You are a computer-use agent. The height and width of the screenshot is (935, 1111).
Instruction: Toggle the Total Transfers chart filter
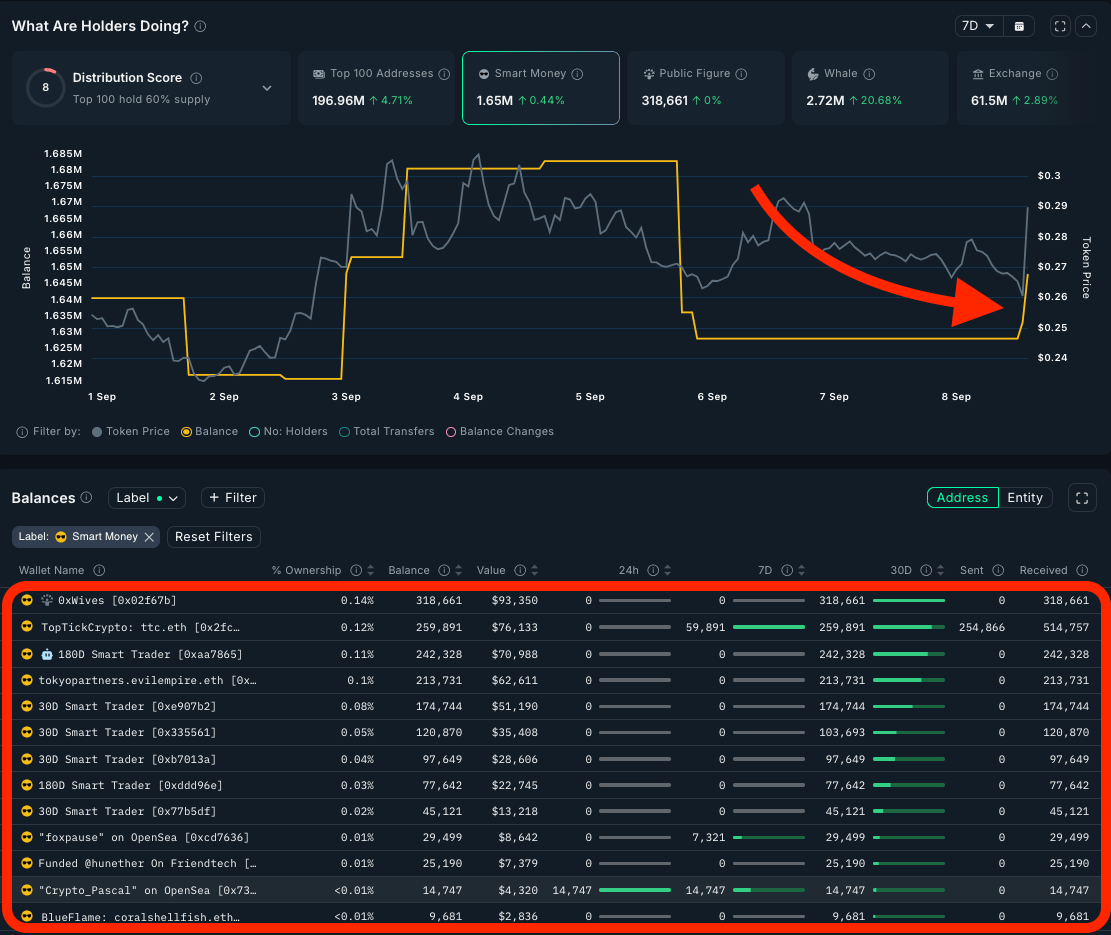387,431
